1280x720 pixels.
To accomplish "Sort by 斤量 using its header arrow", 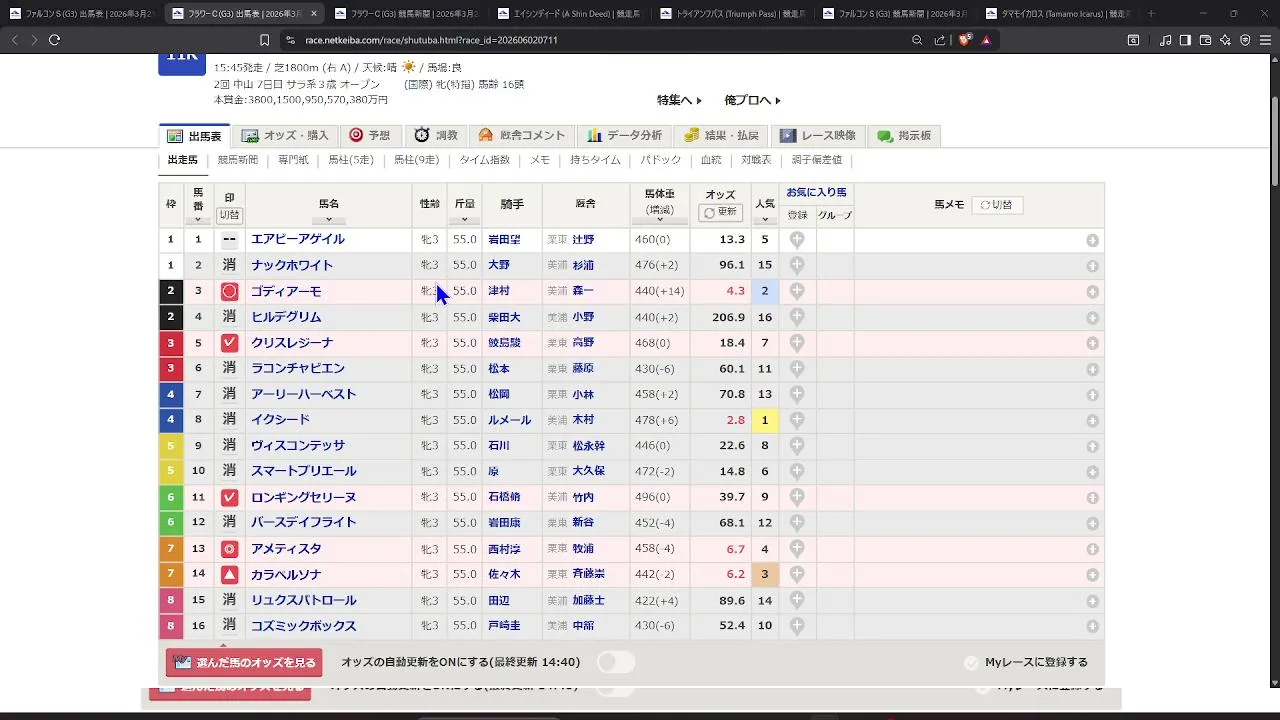I will (x=464, y=220).
